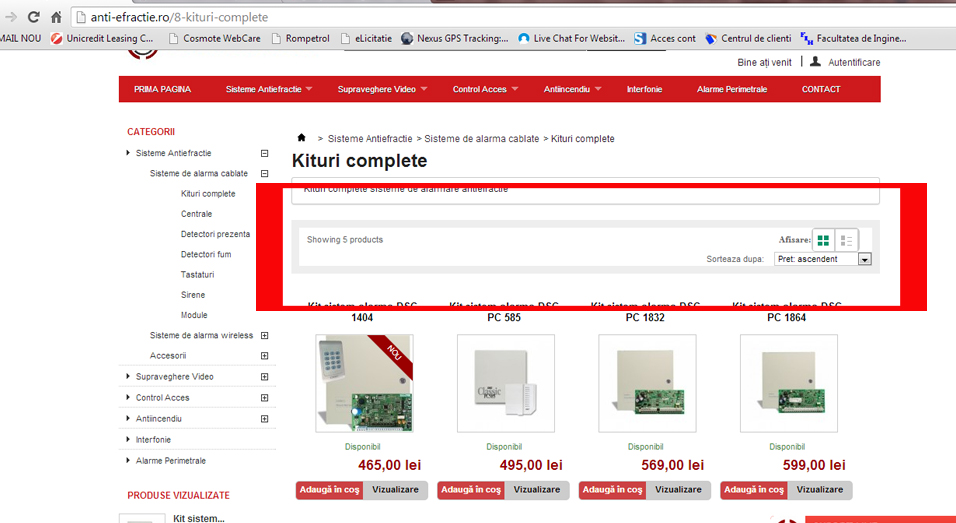The height and width of the screenshot is (523, 956).
Task: Click Vizualizare for the 569,00 lei kit
Action: click(678, 490)
